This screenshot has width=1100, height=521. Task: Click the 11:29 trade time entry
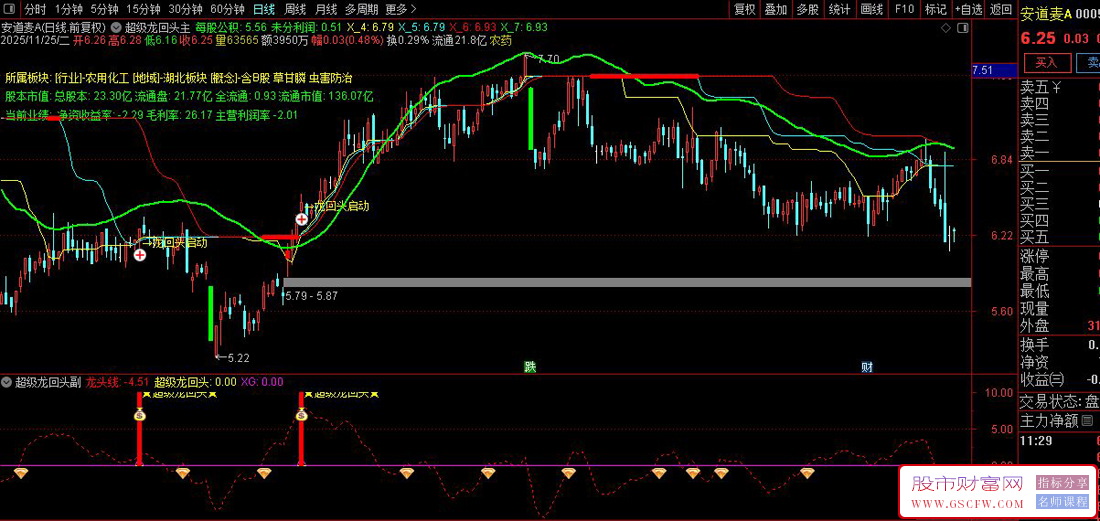point(1036,440)
